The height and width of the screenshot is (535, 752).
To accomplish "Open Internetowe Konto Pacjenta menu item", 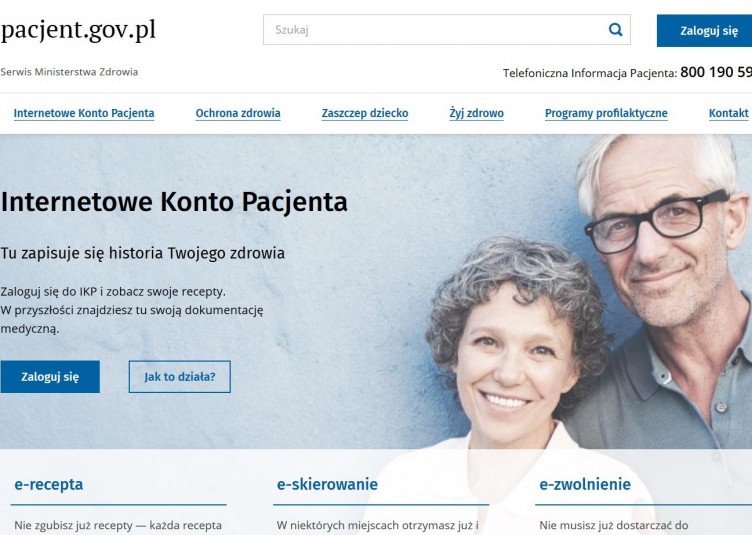I will coord(84,113).
